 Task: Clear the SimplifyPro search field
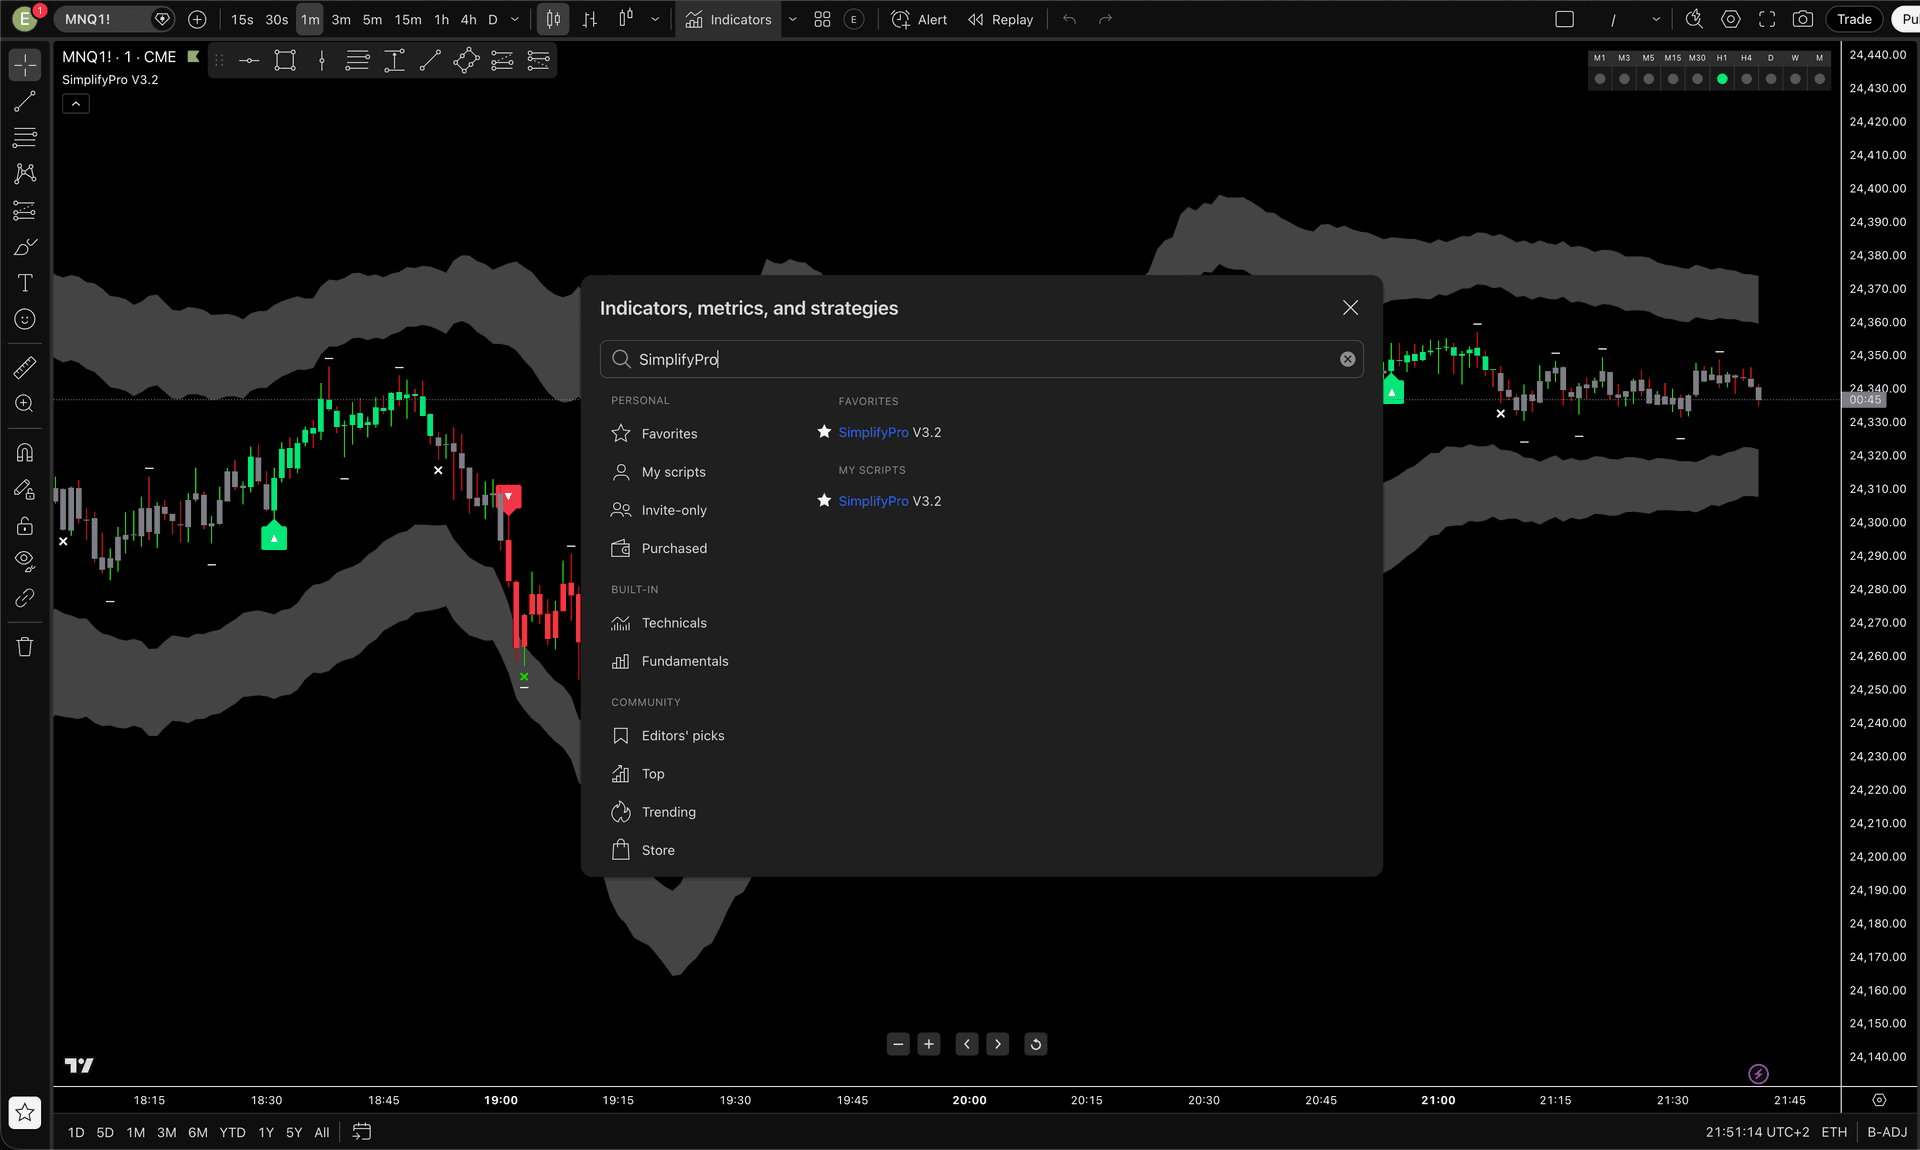click(x=1347, y=359)
